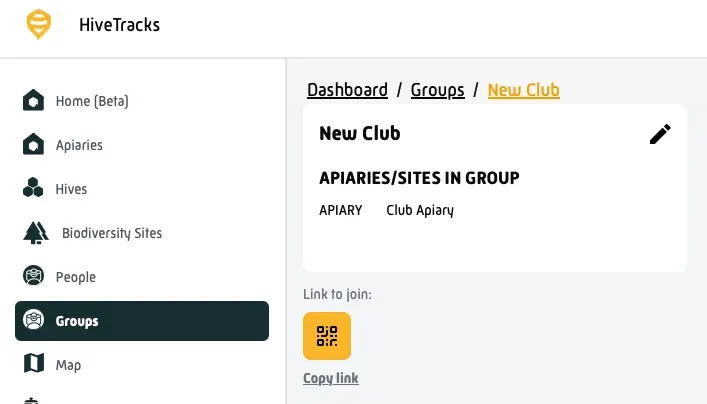Navigate to Groups breadcrumb link

pyautogui.click(x=437, y=90)
